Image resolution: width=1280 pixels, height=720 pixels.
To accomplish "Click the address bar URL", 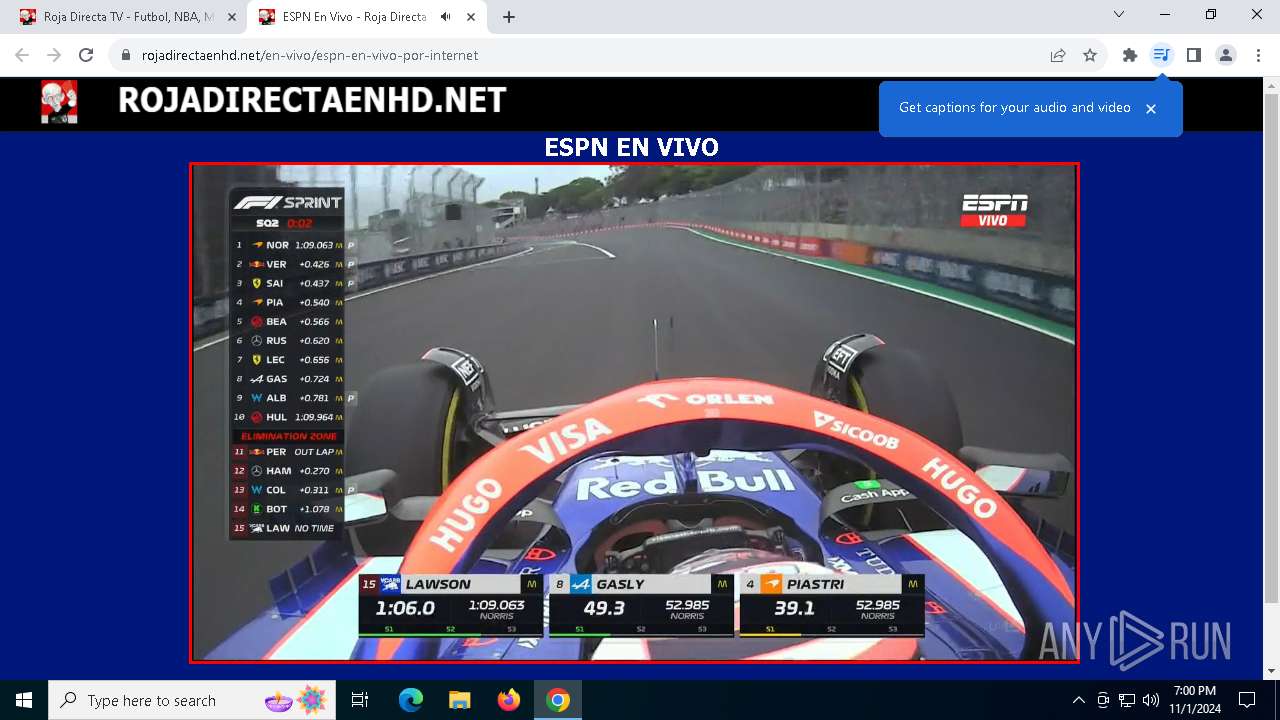I will 310,56.
